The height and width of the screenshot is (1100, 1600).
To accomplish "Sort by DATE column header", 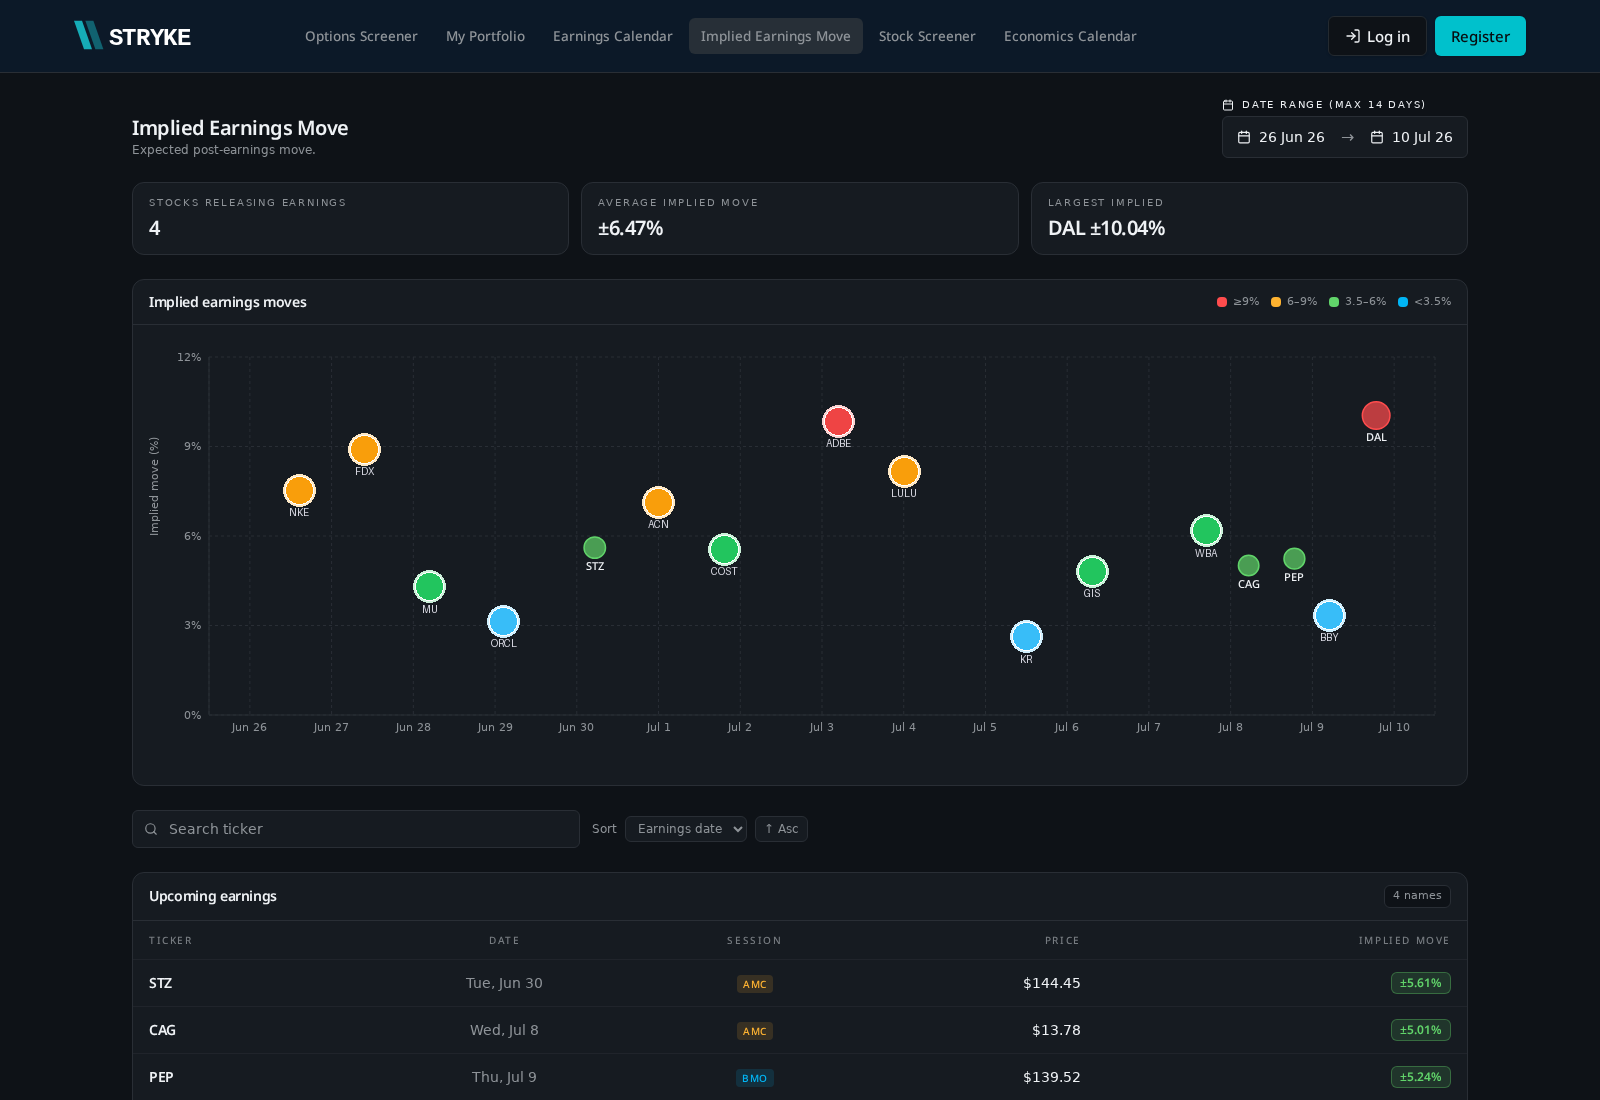I will click(504, 941).
